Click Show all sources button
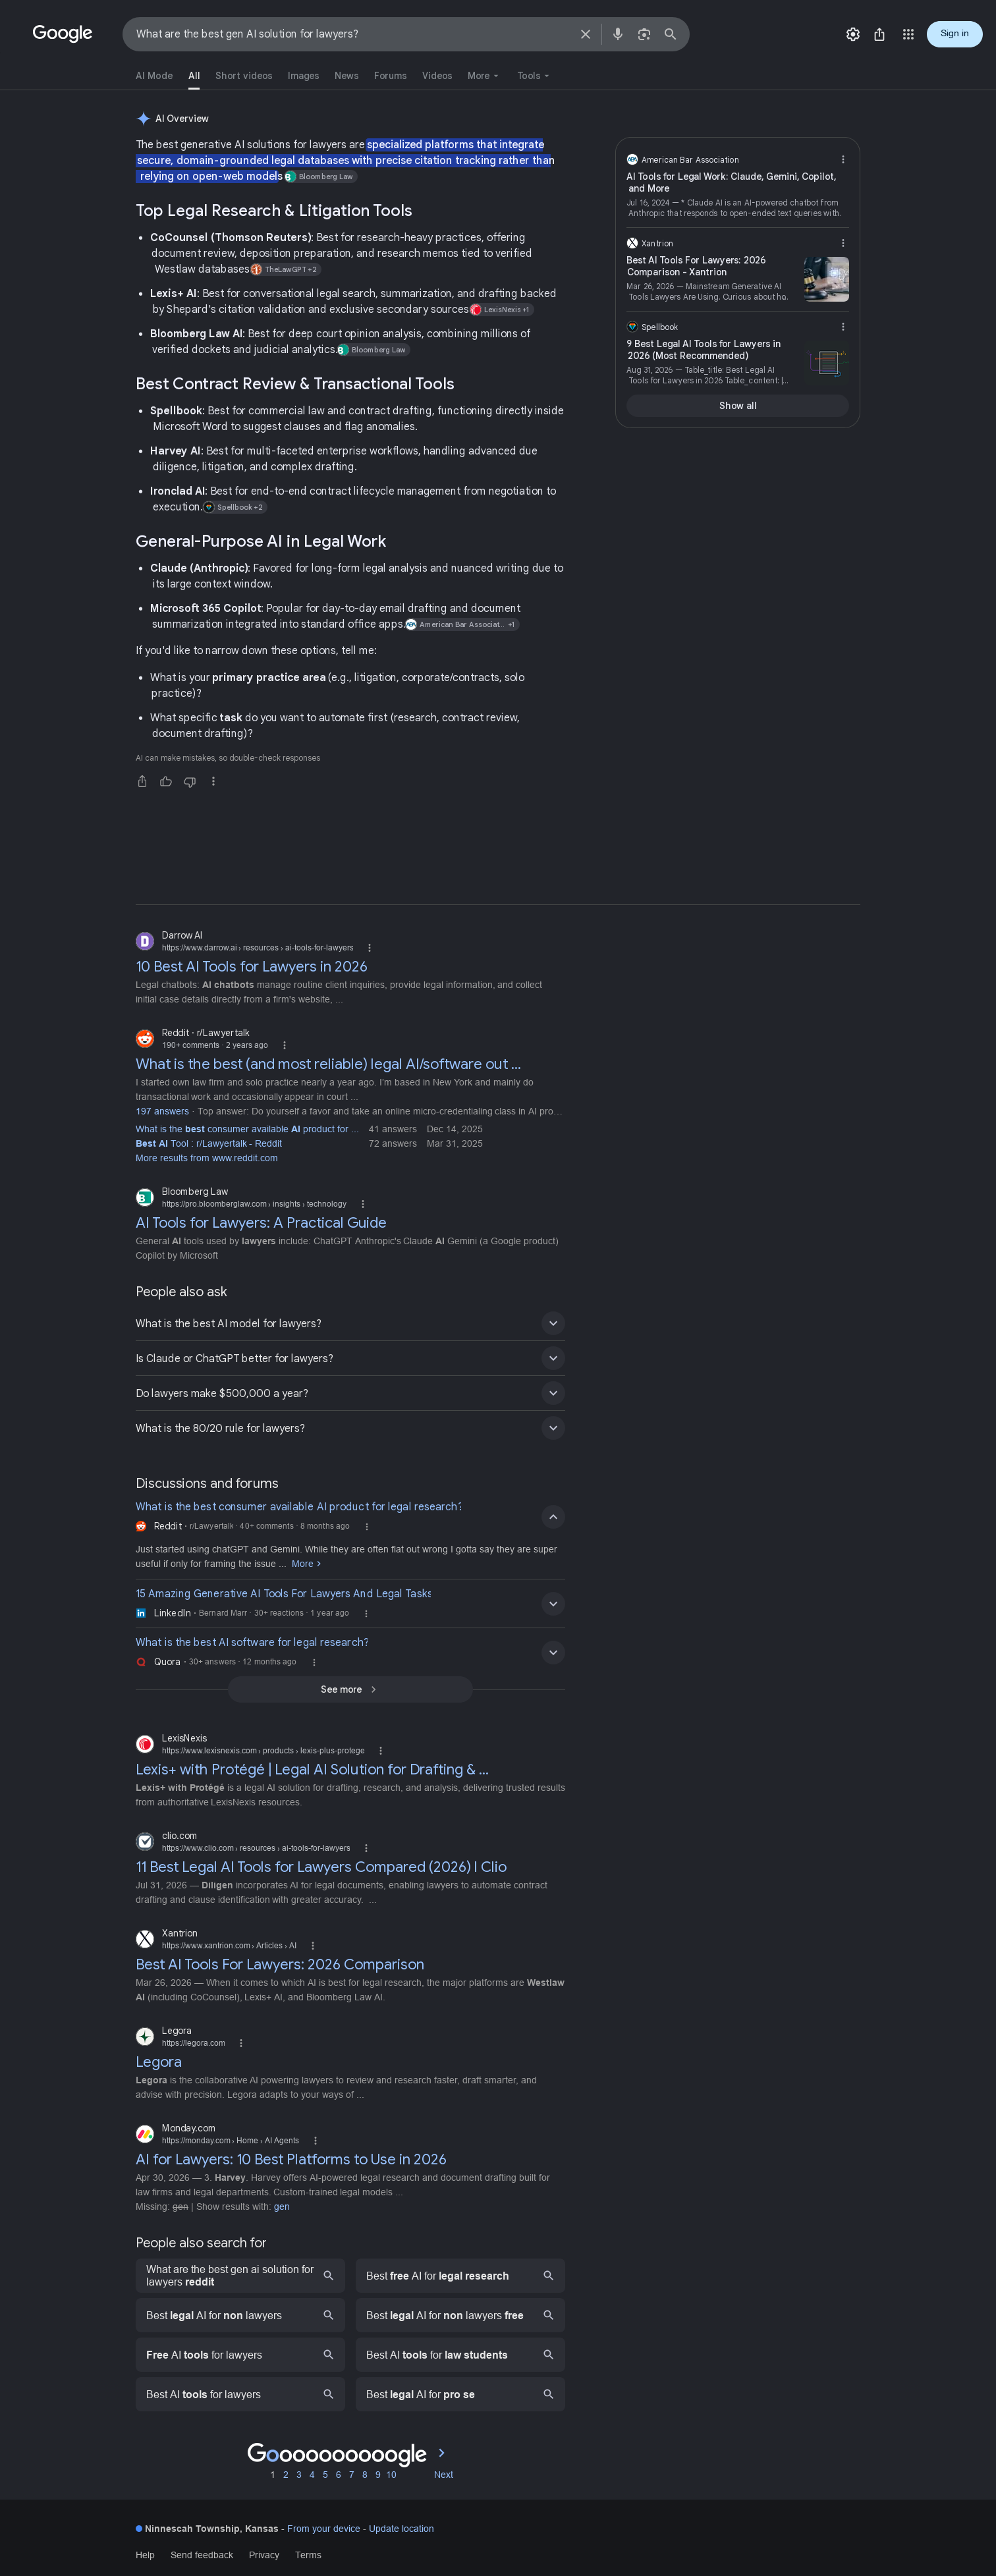The height and width of the screenshot is (2576, 996). (x=737, y=406)
